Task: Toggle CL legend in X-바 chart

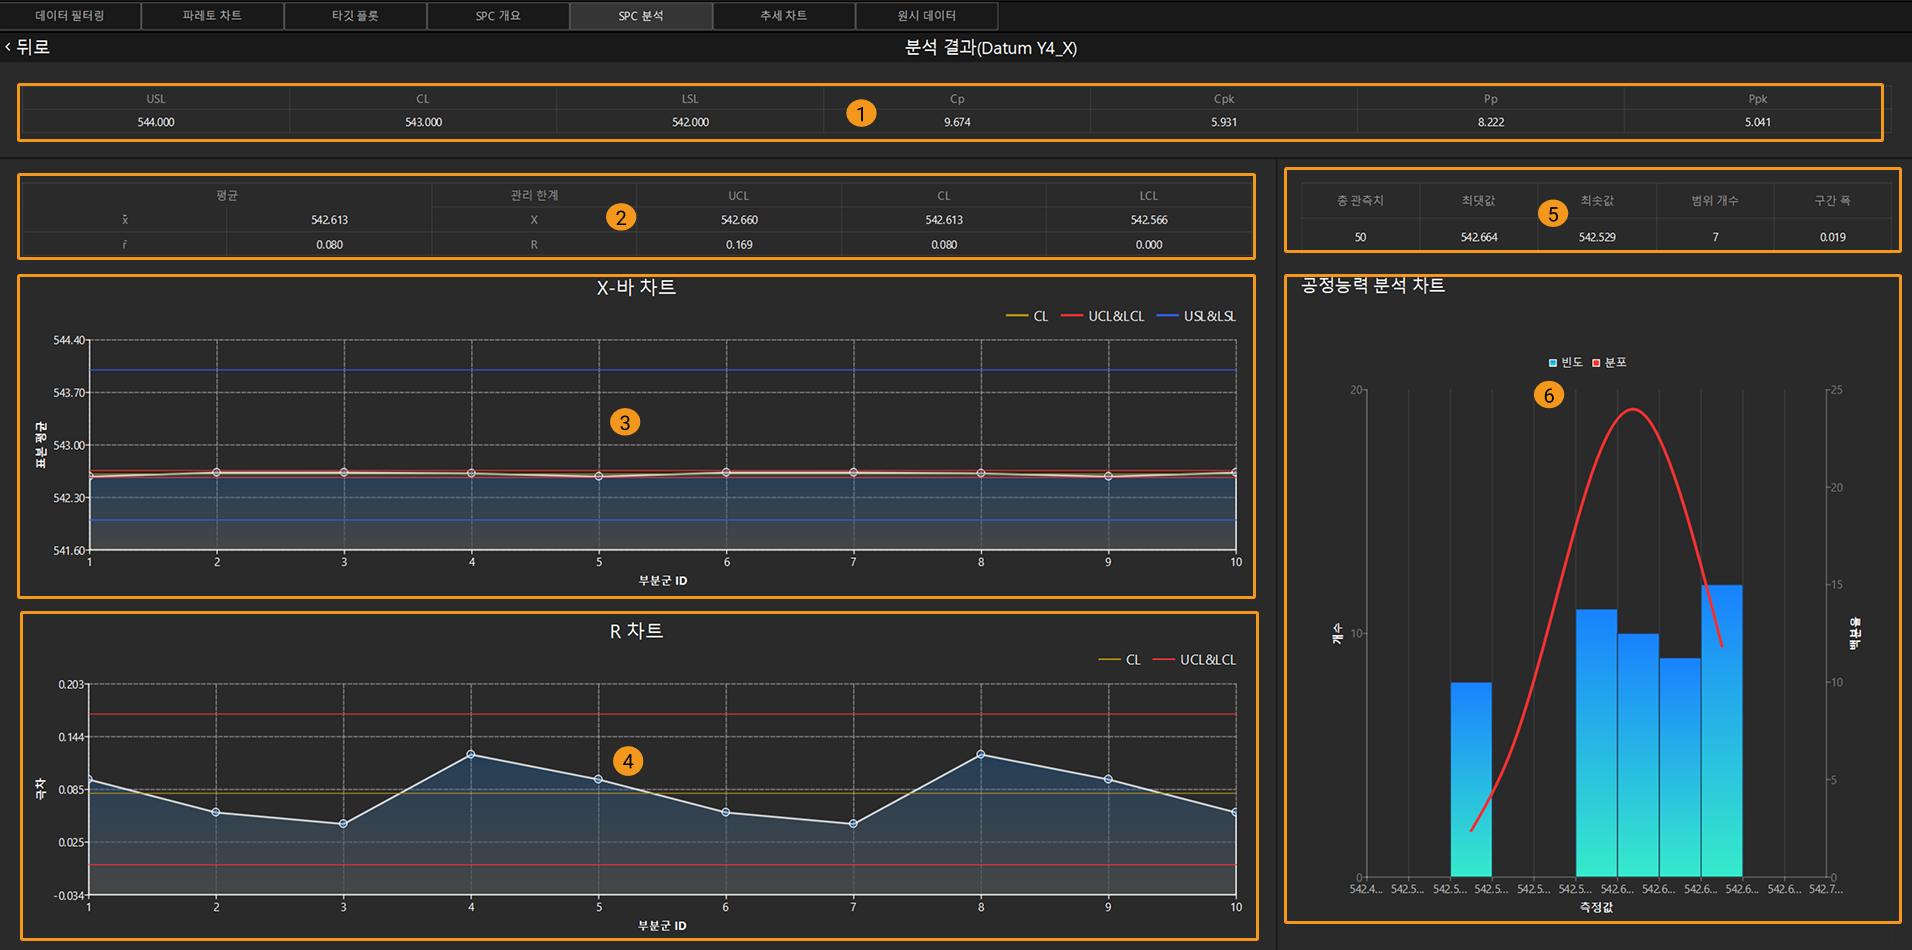Action: [x=1027, y=316]
